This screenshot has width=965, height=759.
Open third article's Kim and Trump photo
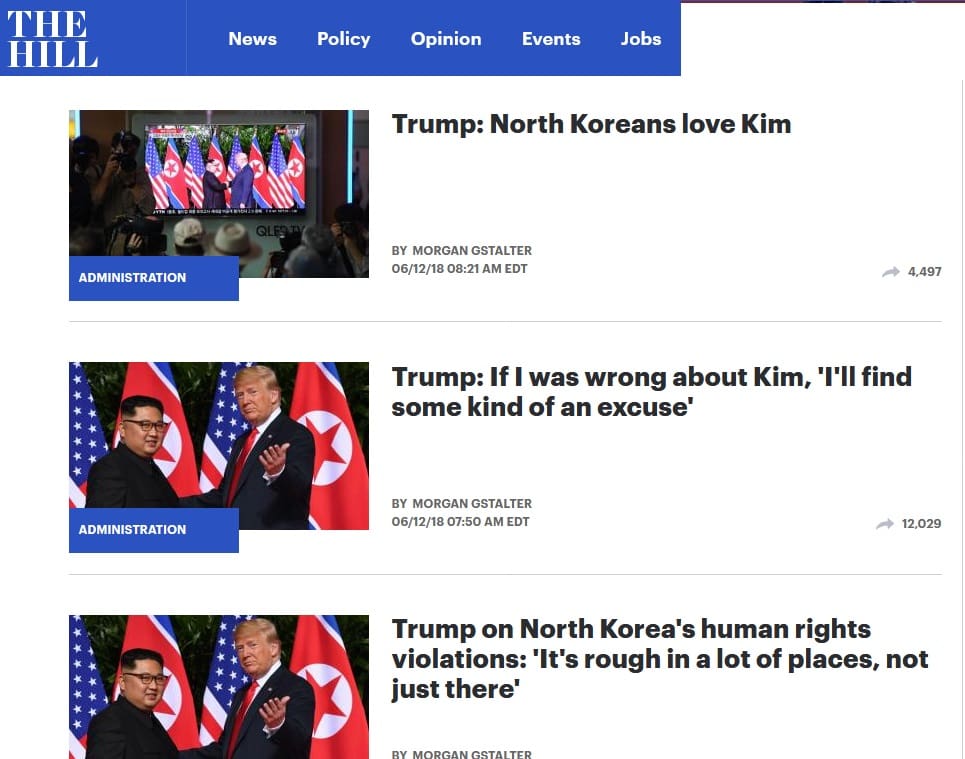tap(219, 687)
